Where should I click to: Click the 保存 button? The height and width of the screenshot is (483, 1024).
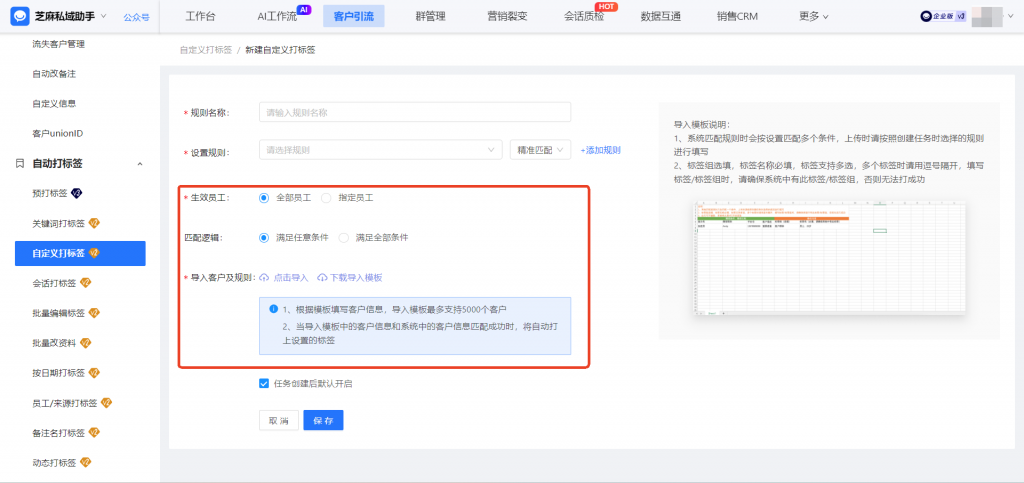(323, 420)
